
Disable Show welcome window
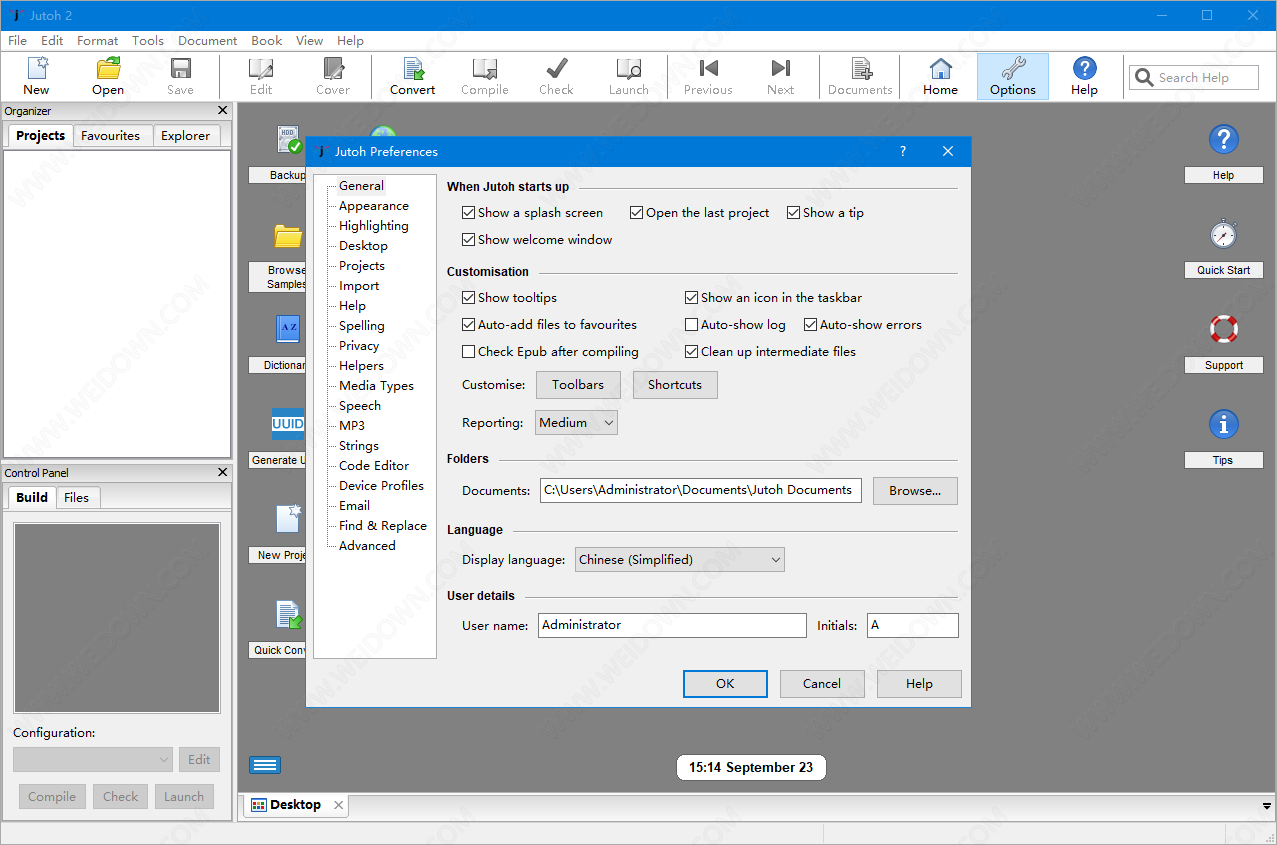[469, 240]
